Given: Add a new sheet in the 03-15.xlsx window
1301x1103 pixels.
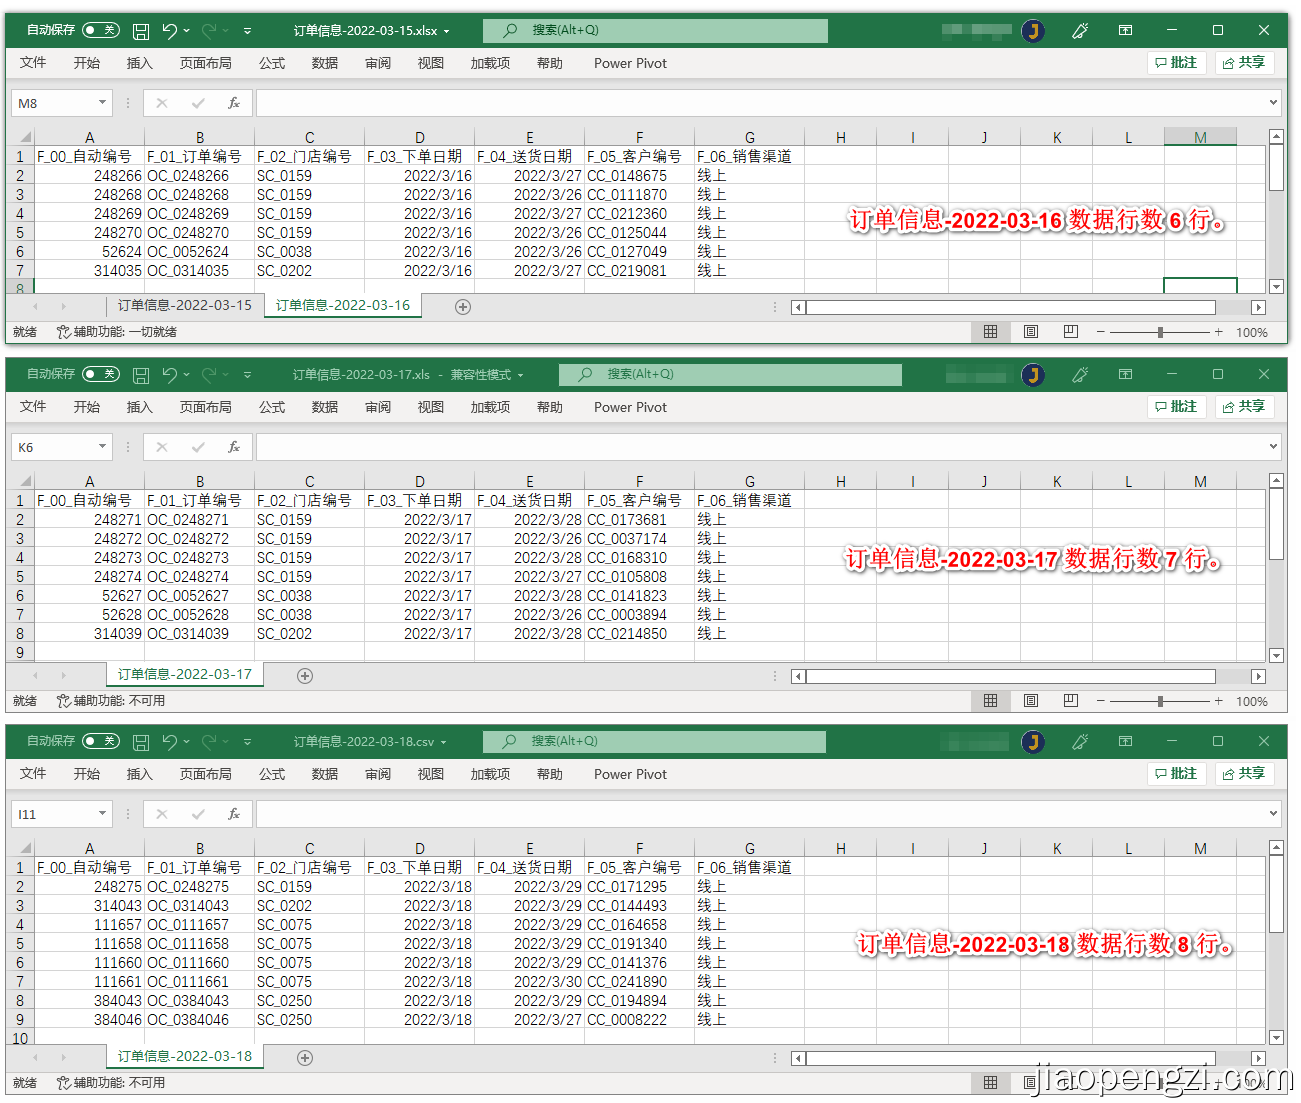Looking at the screenshot, I should click(x=462, y=307).
